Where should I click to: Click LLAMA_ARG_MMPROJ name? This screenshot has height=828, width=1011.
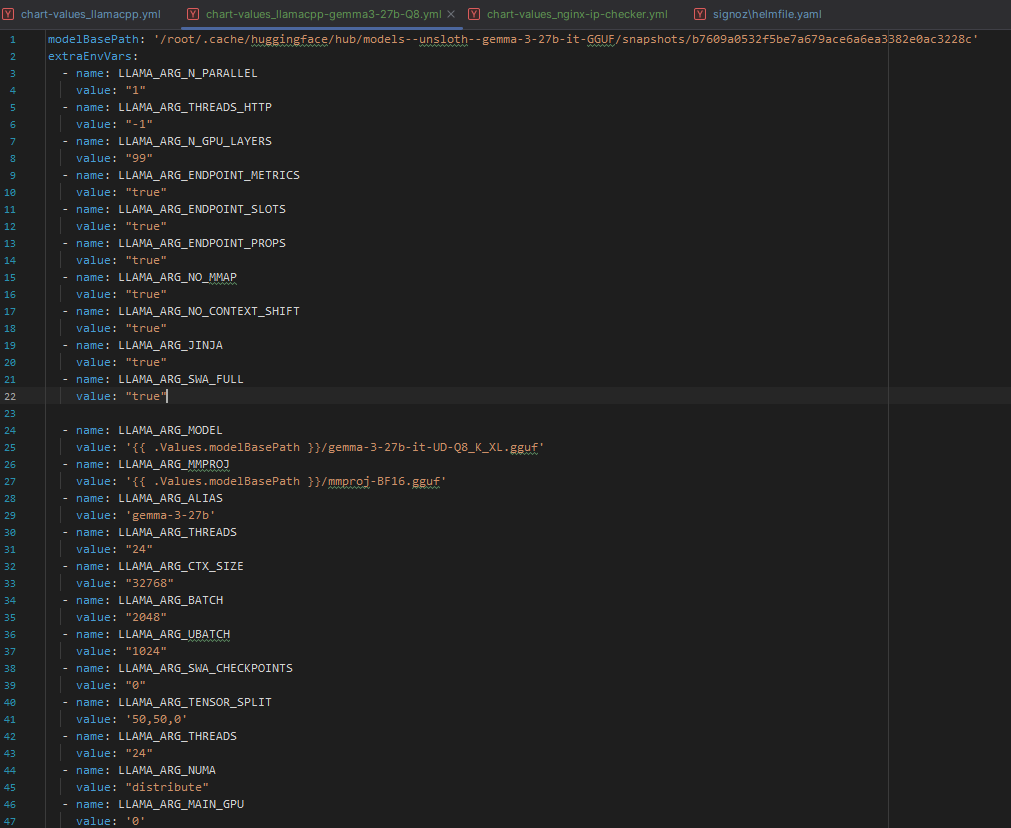[173, 464]
